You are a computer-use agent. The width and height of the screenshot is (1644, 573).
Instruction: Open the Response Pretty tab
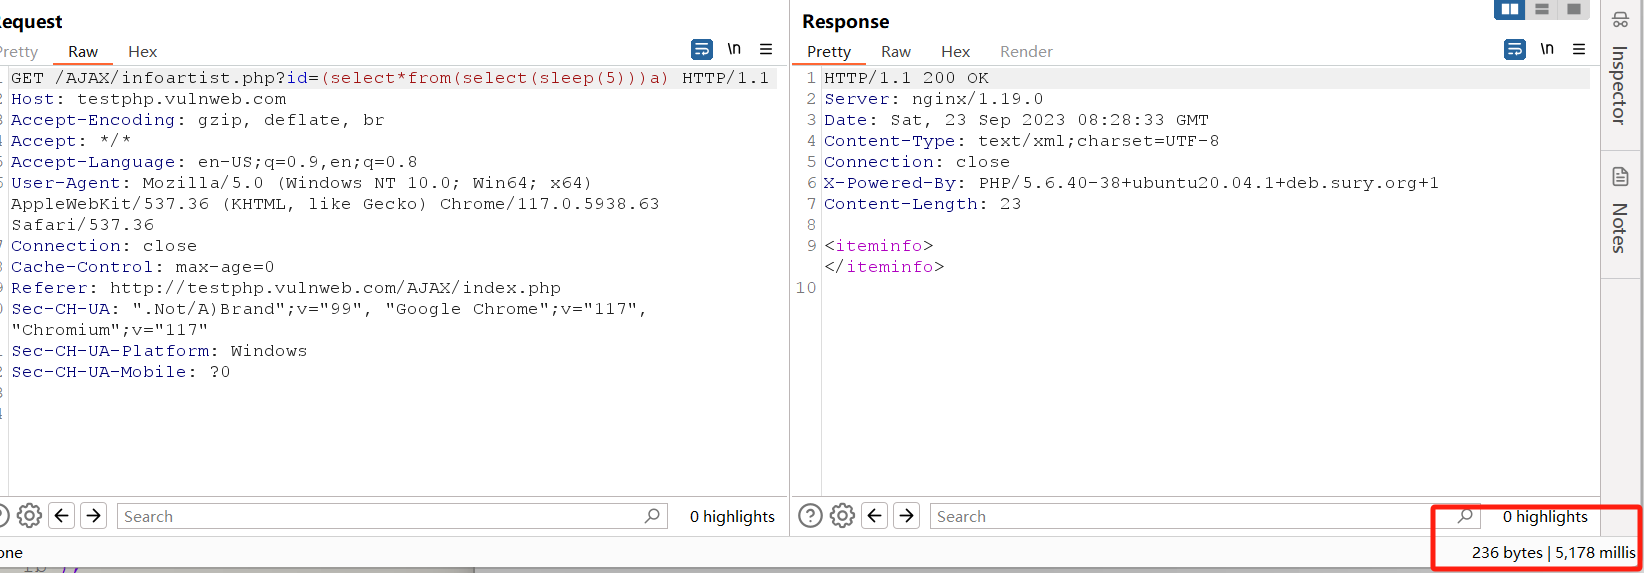[x=829, y=52]
